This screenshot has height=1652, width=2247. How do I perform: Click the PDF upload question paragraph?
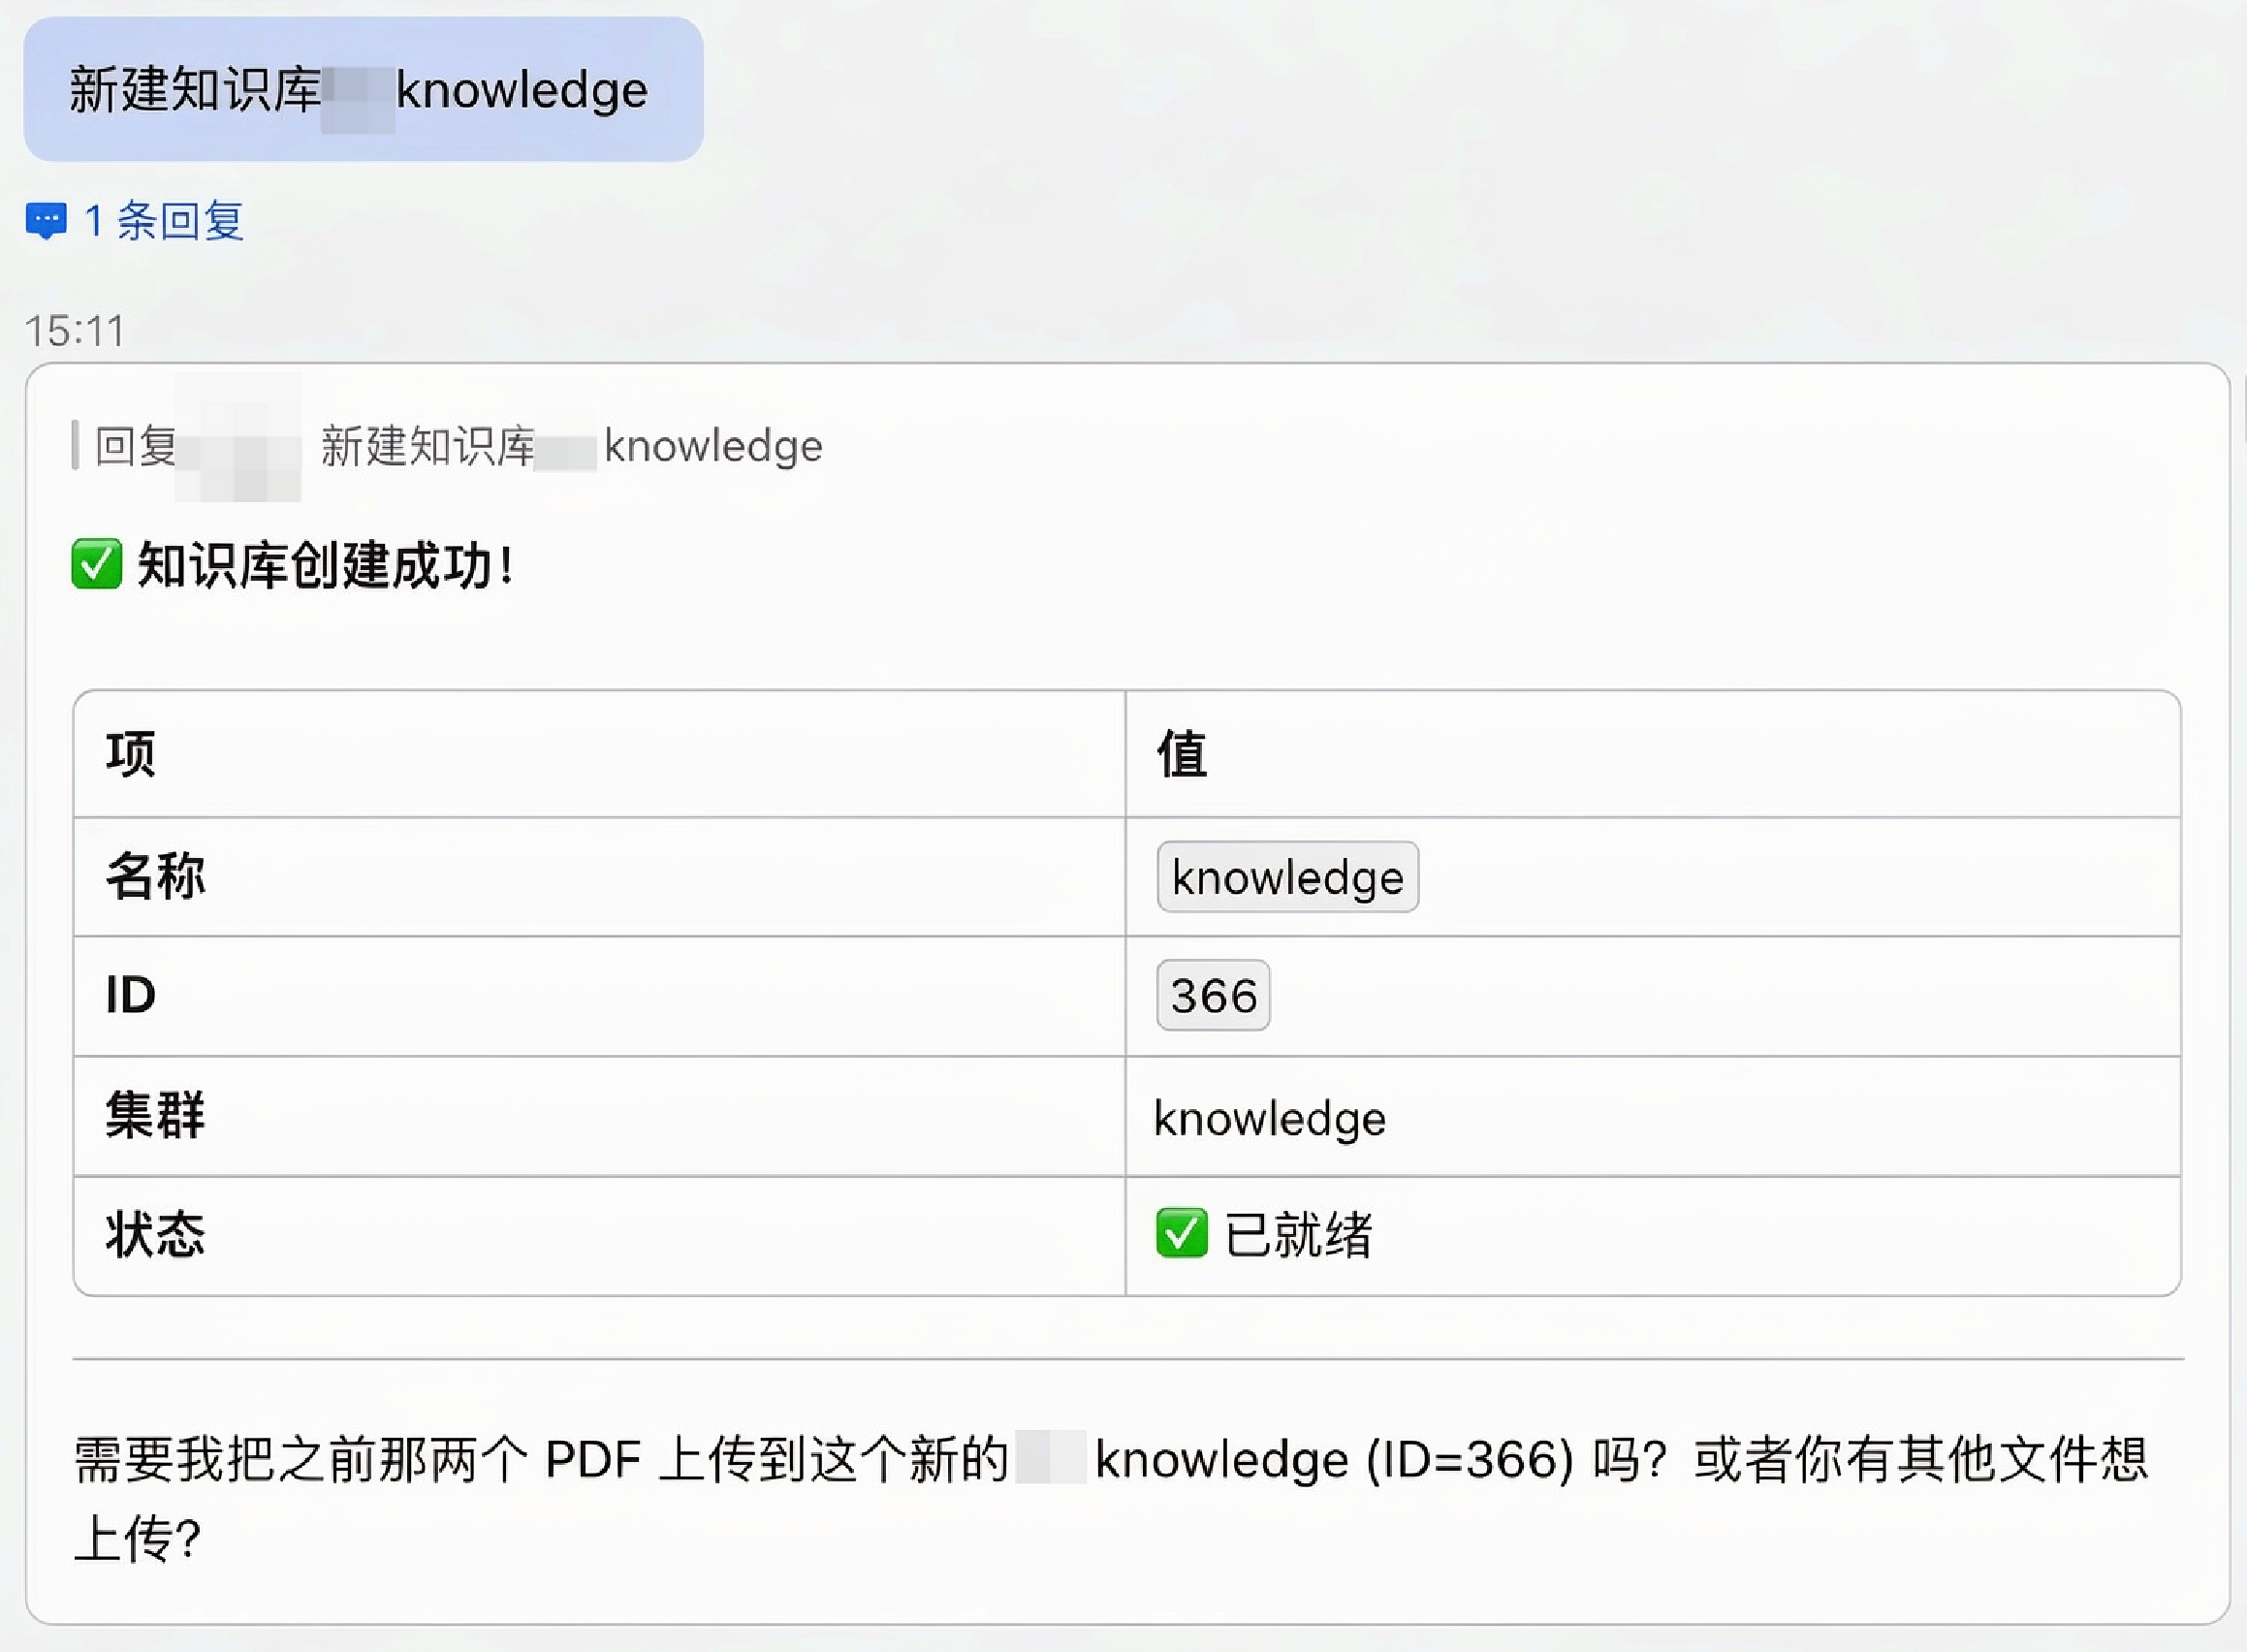point(1111,1497)
